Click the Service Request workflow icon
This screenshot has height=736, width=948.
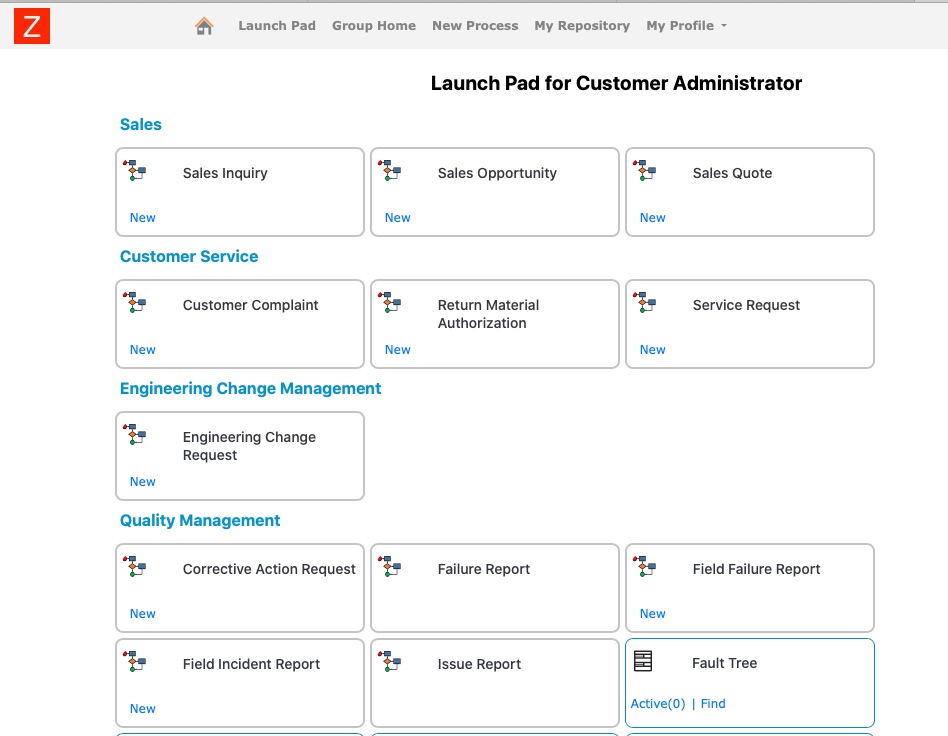click(x=645, y=302)
